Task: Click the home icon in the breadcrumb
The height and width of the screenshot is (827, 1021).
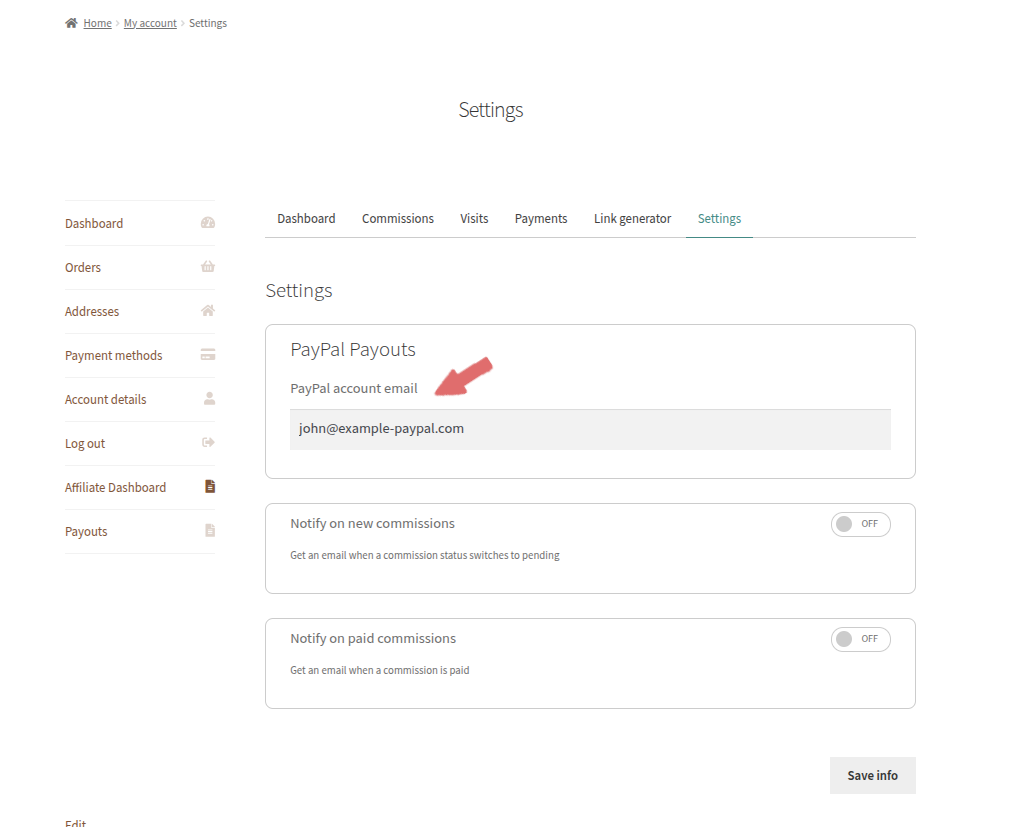Action: [x=71, y=23]
